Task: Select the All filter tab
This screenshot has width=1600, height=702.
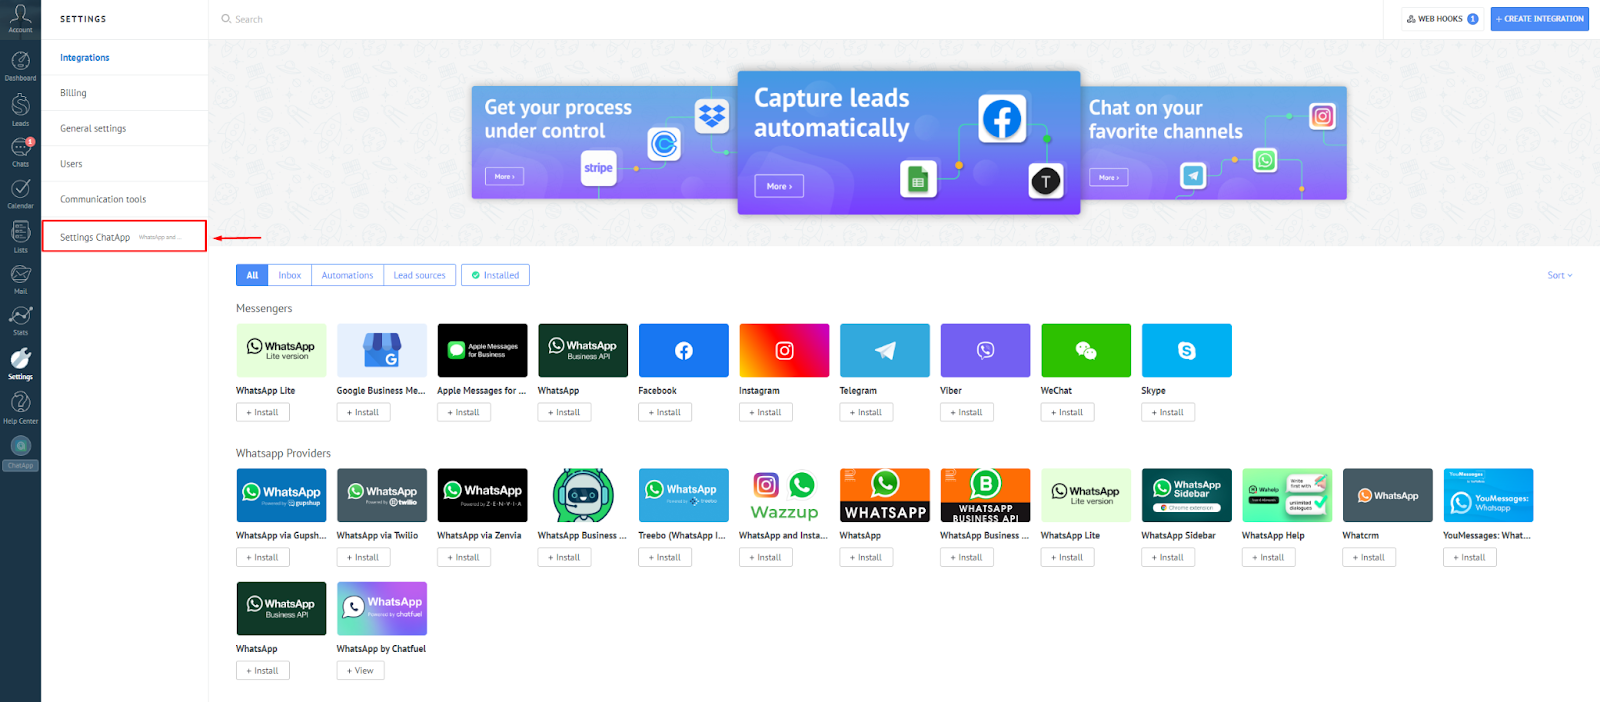Action: pyautogui.click(x=252, y=275)
